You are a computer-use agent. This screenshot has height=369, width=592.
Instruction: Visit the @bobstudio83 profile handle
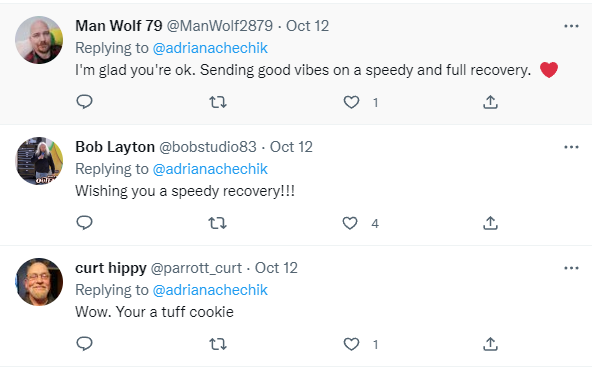[x=207, y=147]
